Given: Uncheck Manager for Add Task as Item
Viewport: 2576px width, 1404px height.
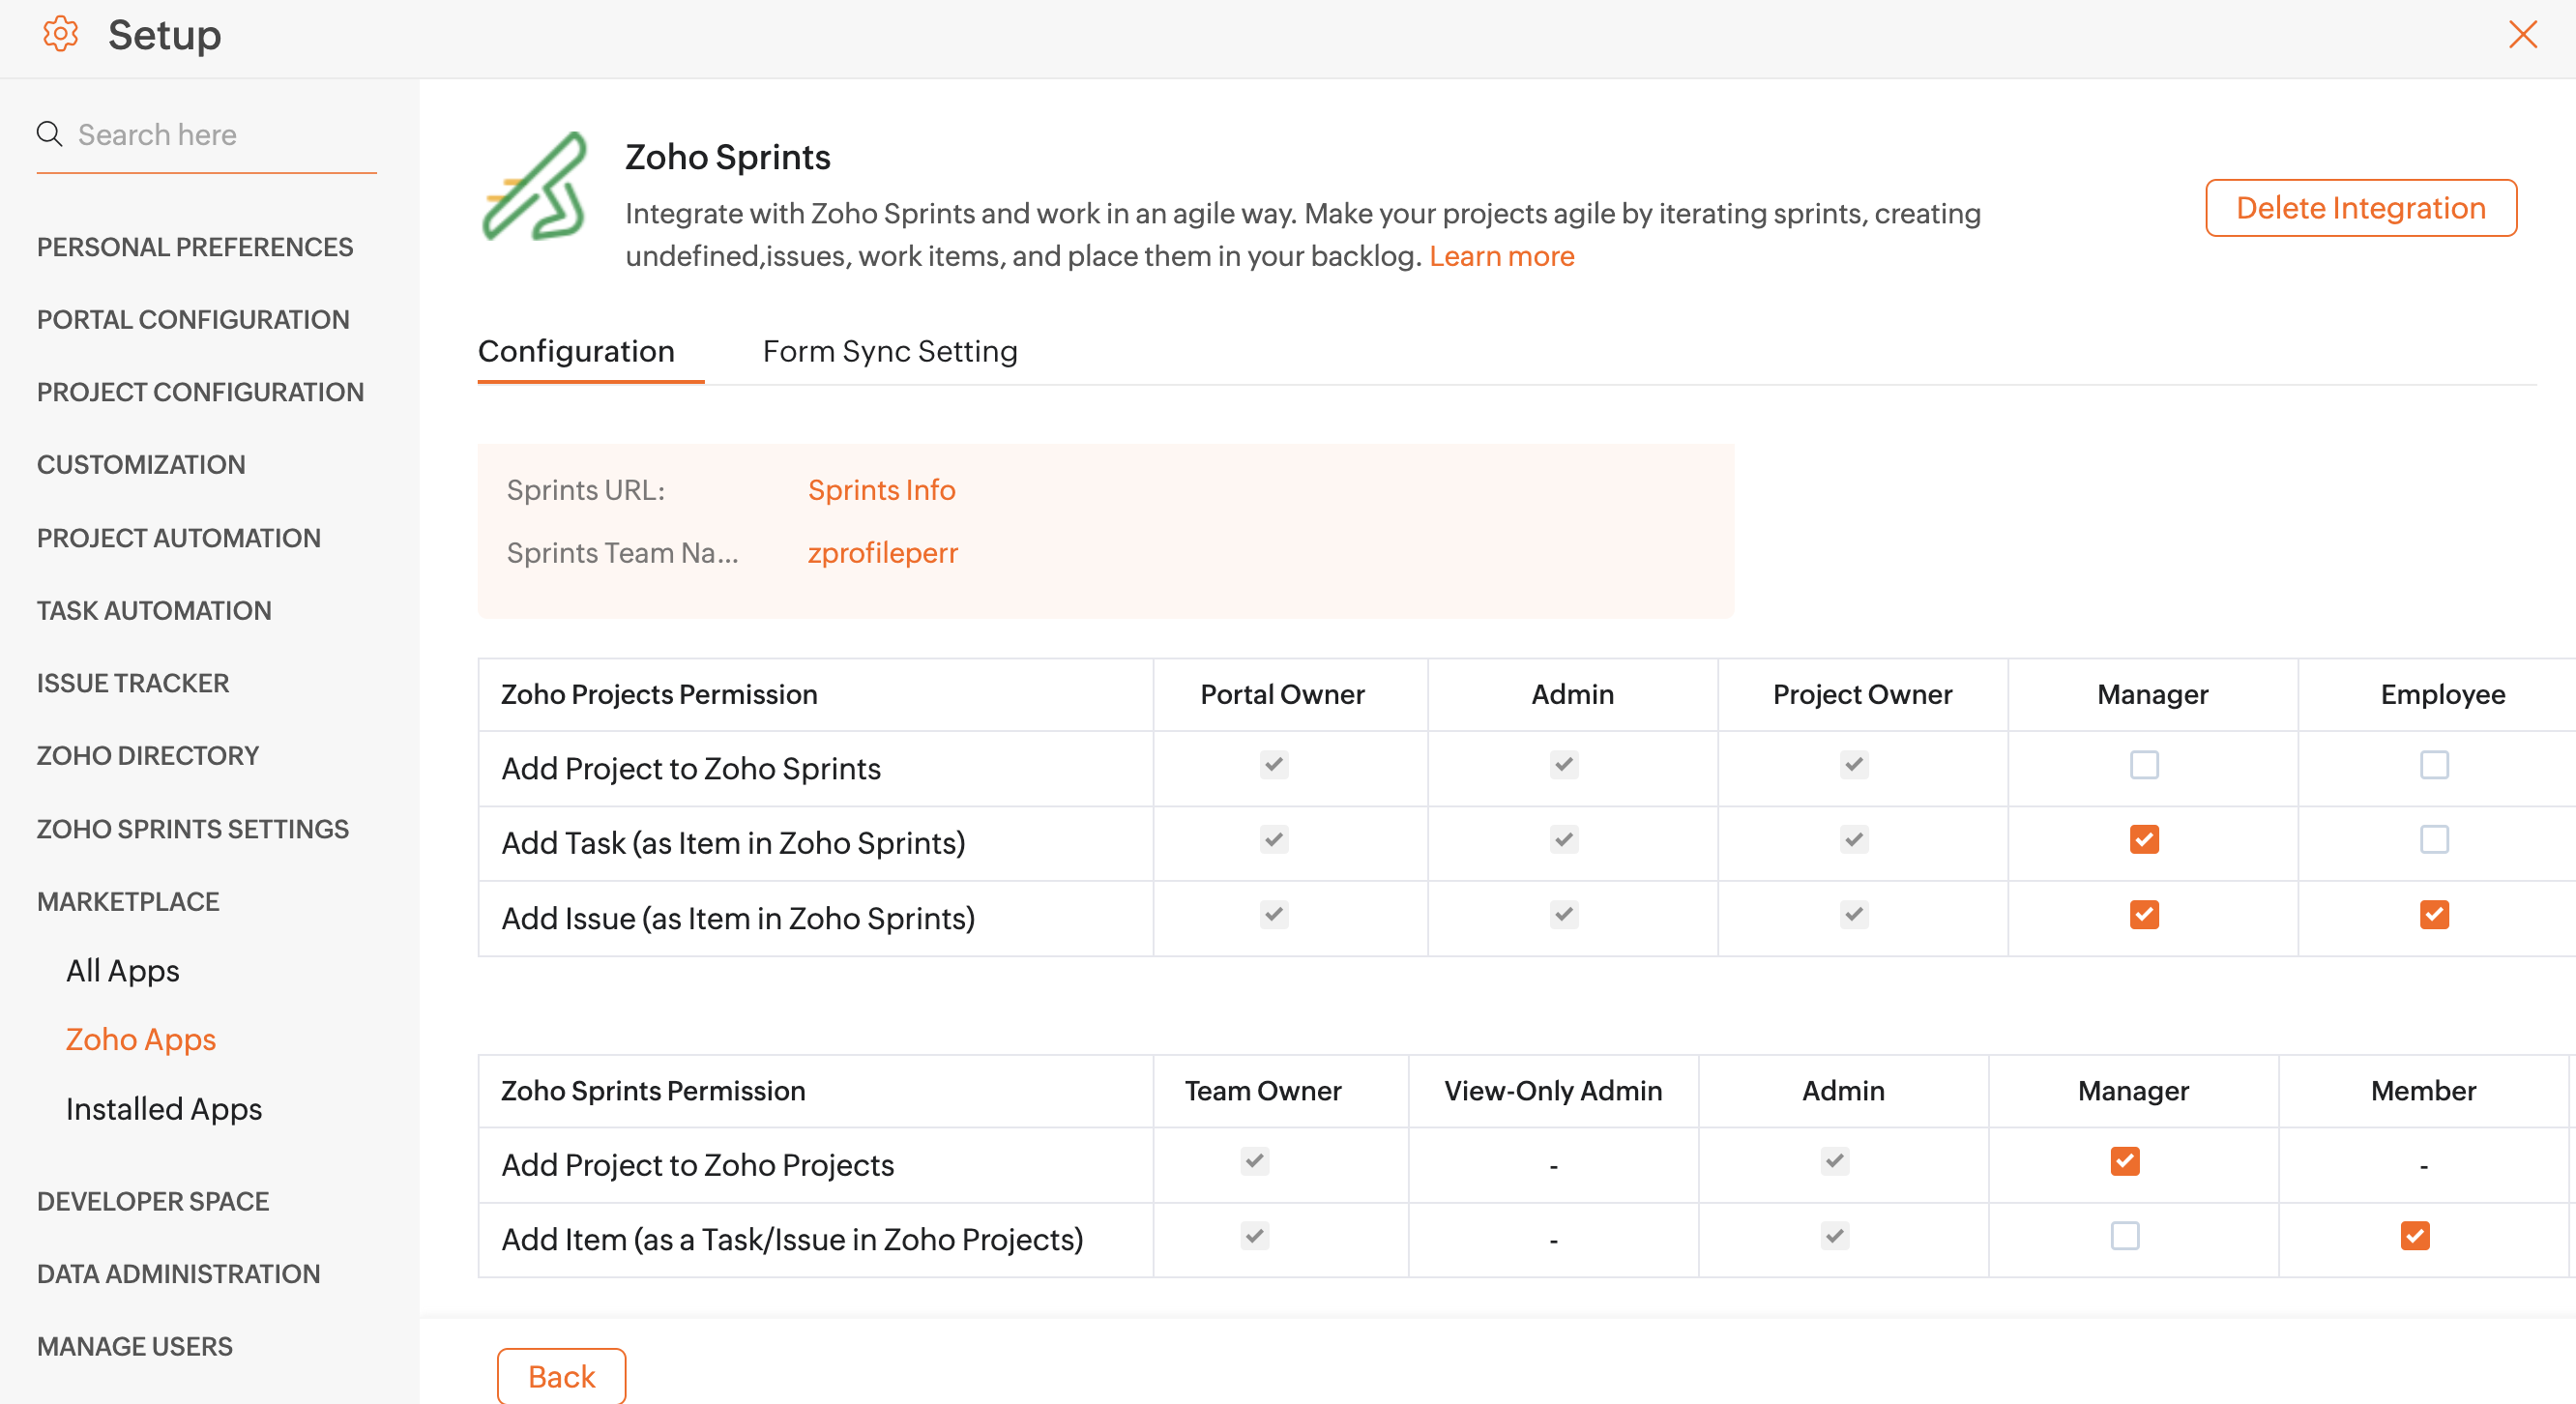Looking at the screenshot, I should click(2144, 840).
